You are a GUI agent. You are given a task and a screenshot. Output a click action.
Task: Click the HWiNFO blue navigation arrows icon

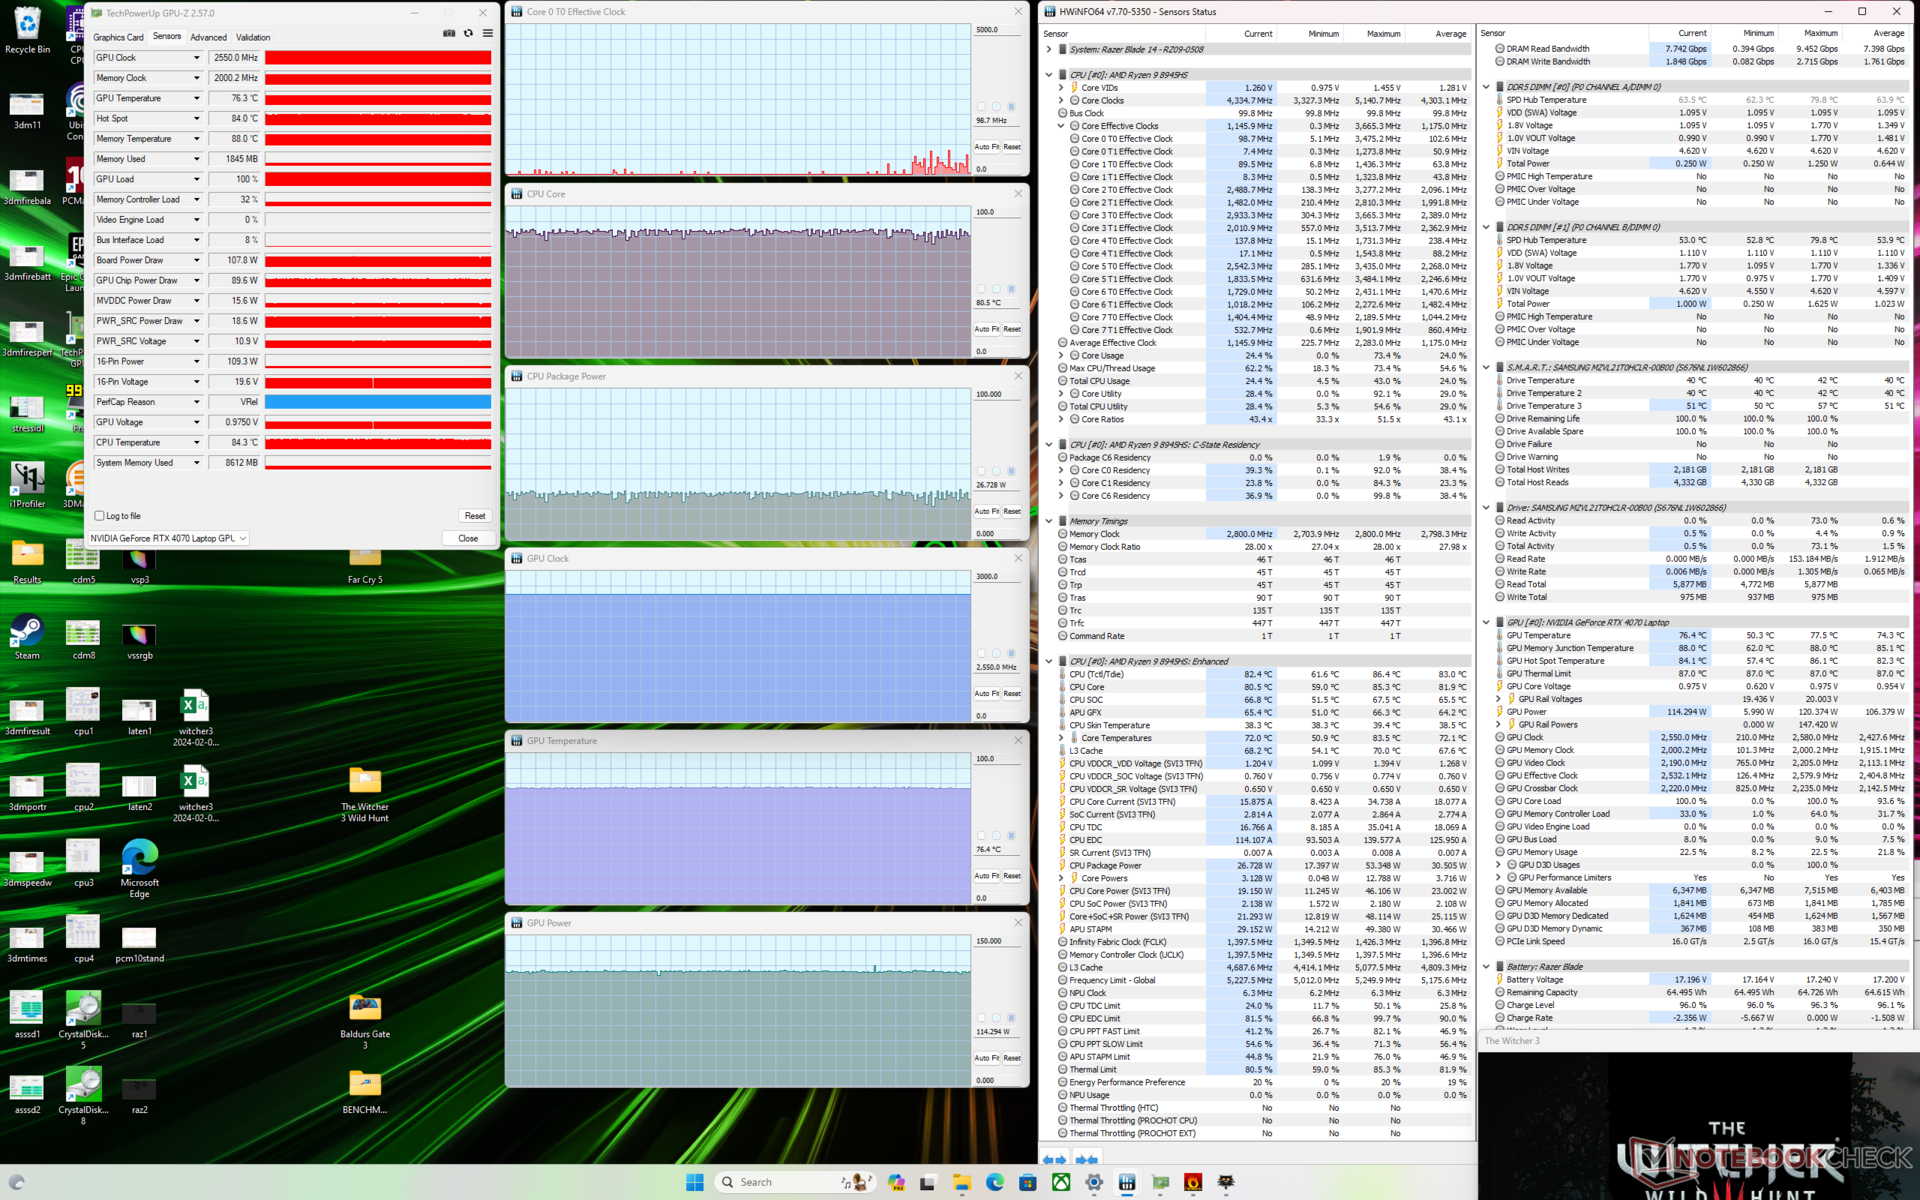point(1054,1160)
